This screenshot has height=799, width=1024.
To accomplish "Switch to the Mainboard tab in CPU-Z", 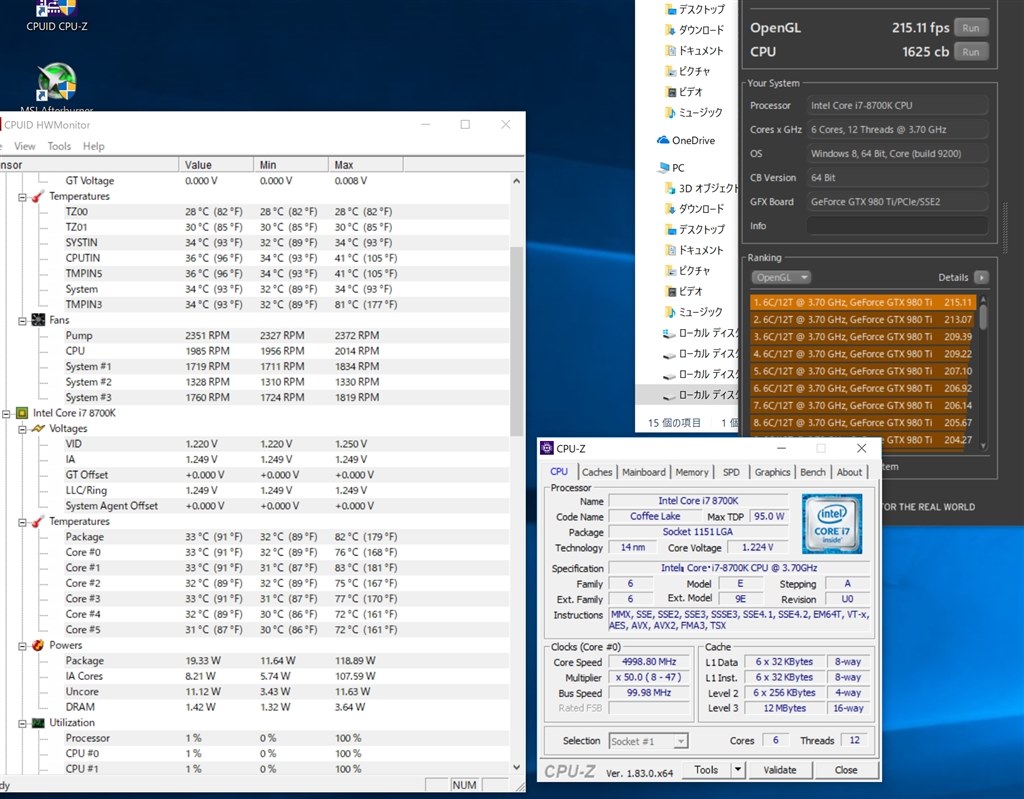I will (643, 472).
